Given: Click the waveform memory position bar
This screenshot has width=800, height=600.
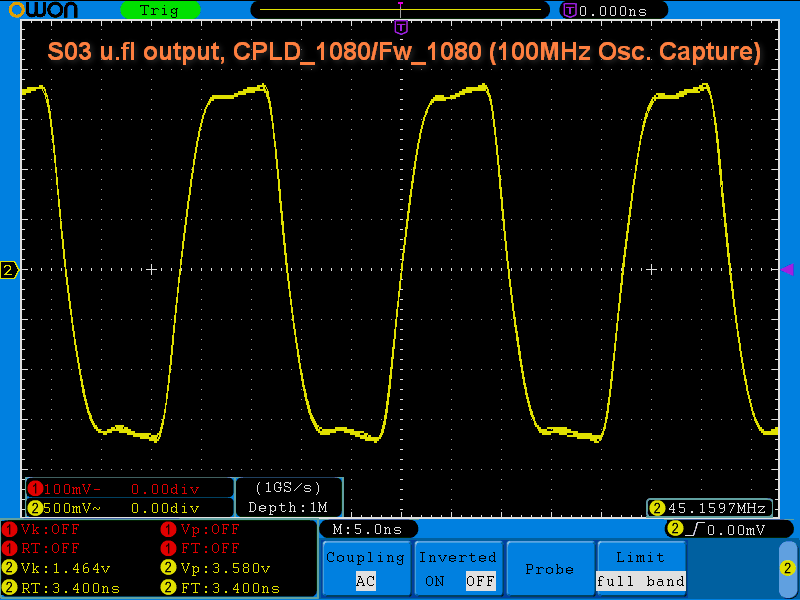Looking at the screenshot, I should coord(401,10).
